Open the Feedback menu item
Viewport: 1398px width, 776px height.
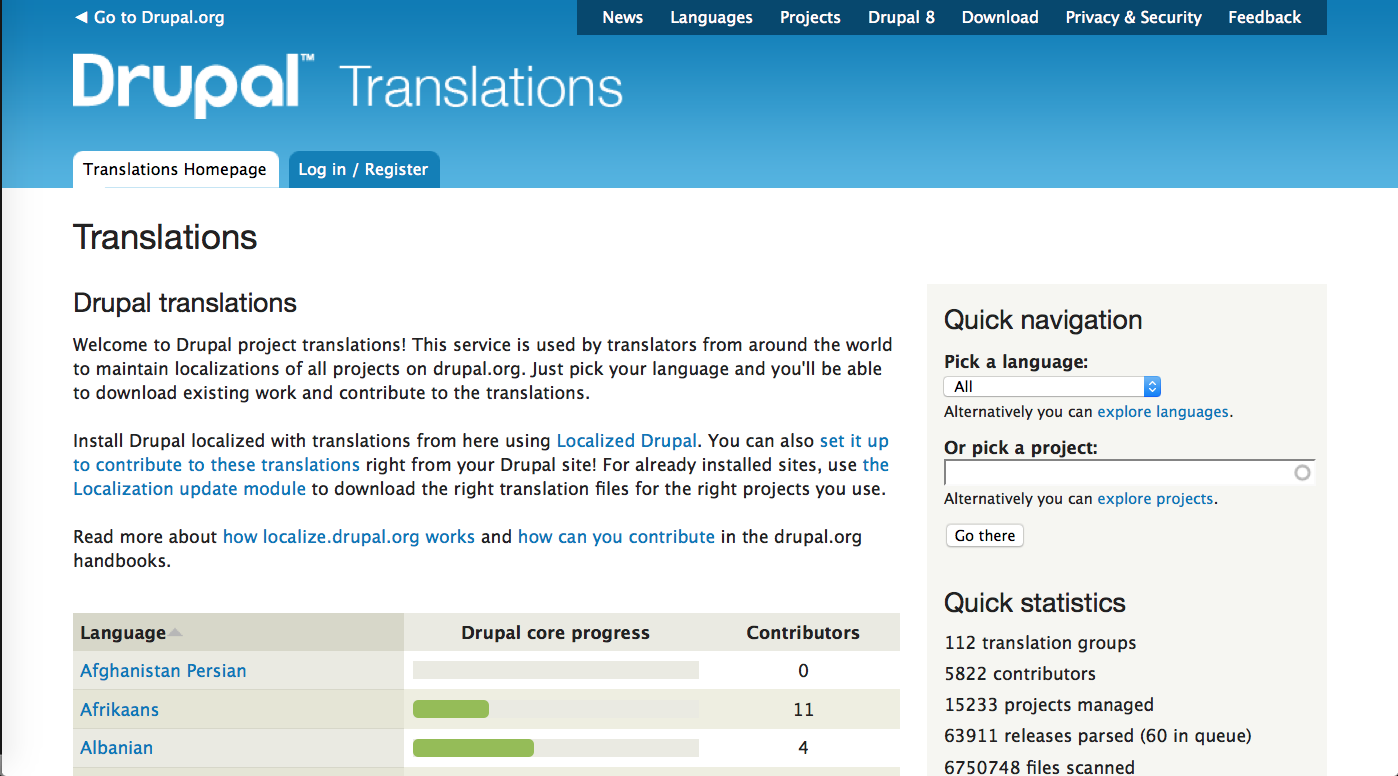pyautogui.click(x=1264, y=17)
